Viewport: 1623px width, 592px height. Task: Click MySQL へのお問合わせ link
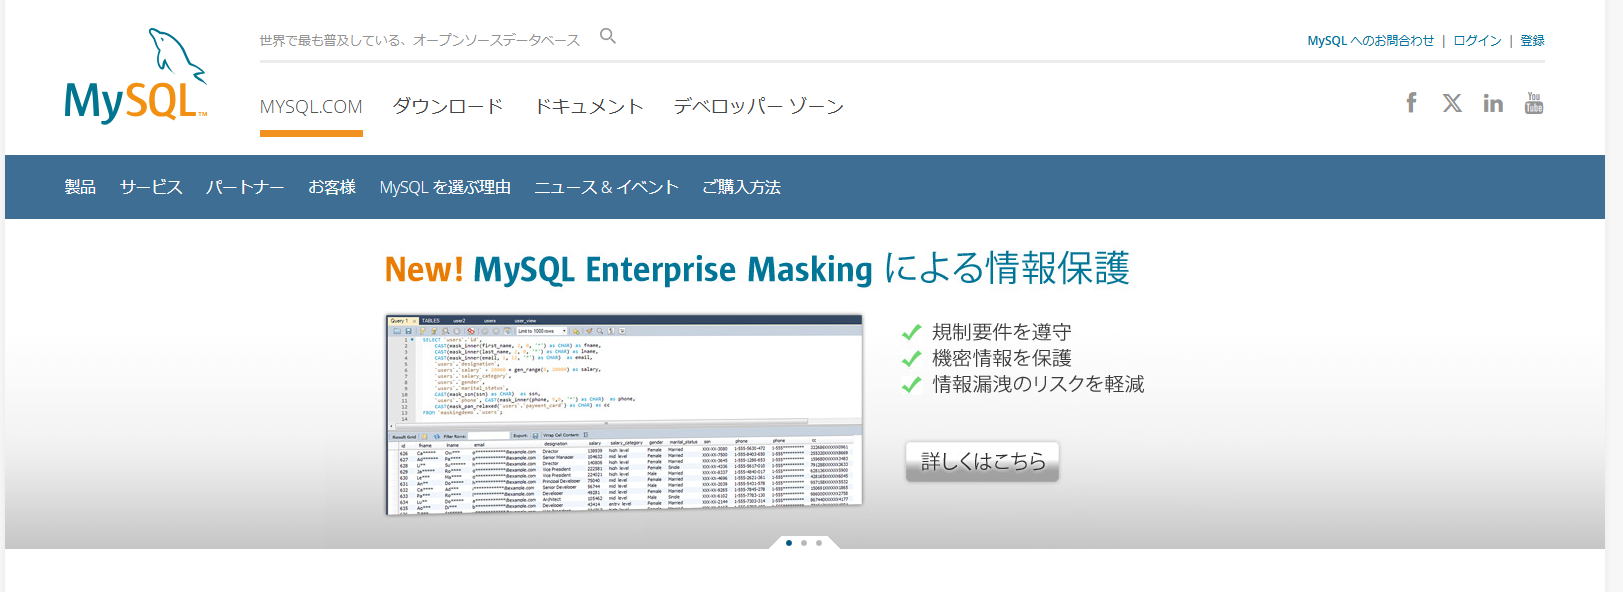pos(1370,41)
